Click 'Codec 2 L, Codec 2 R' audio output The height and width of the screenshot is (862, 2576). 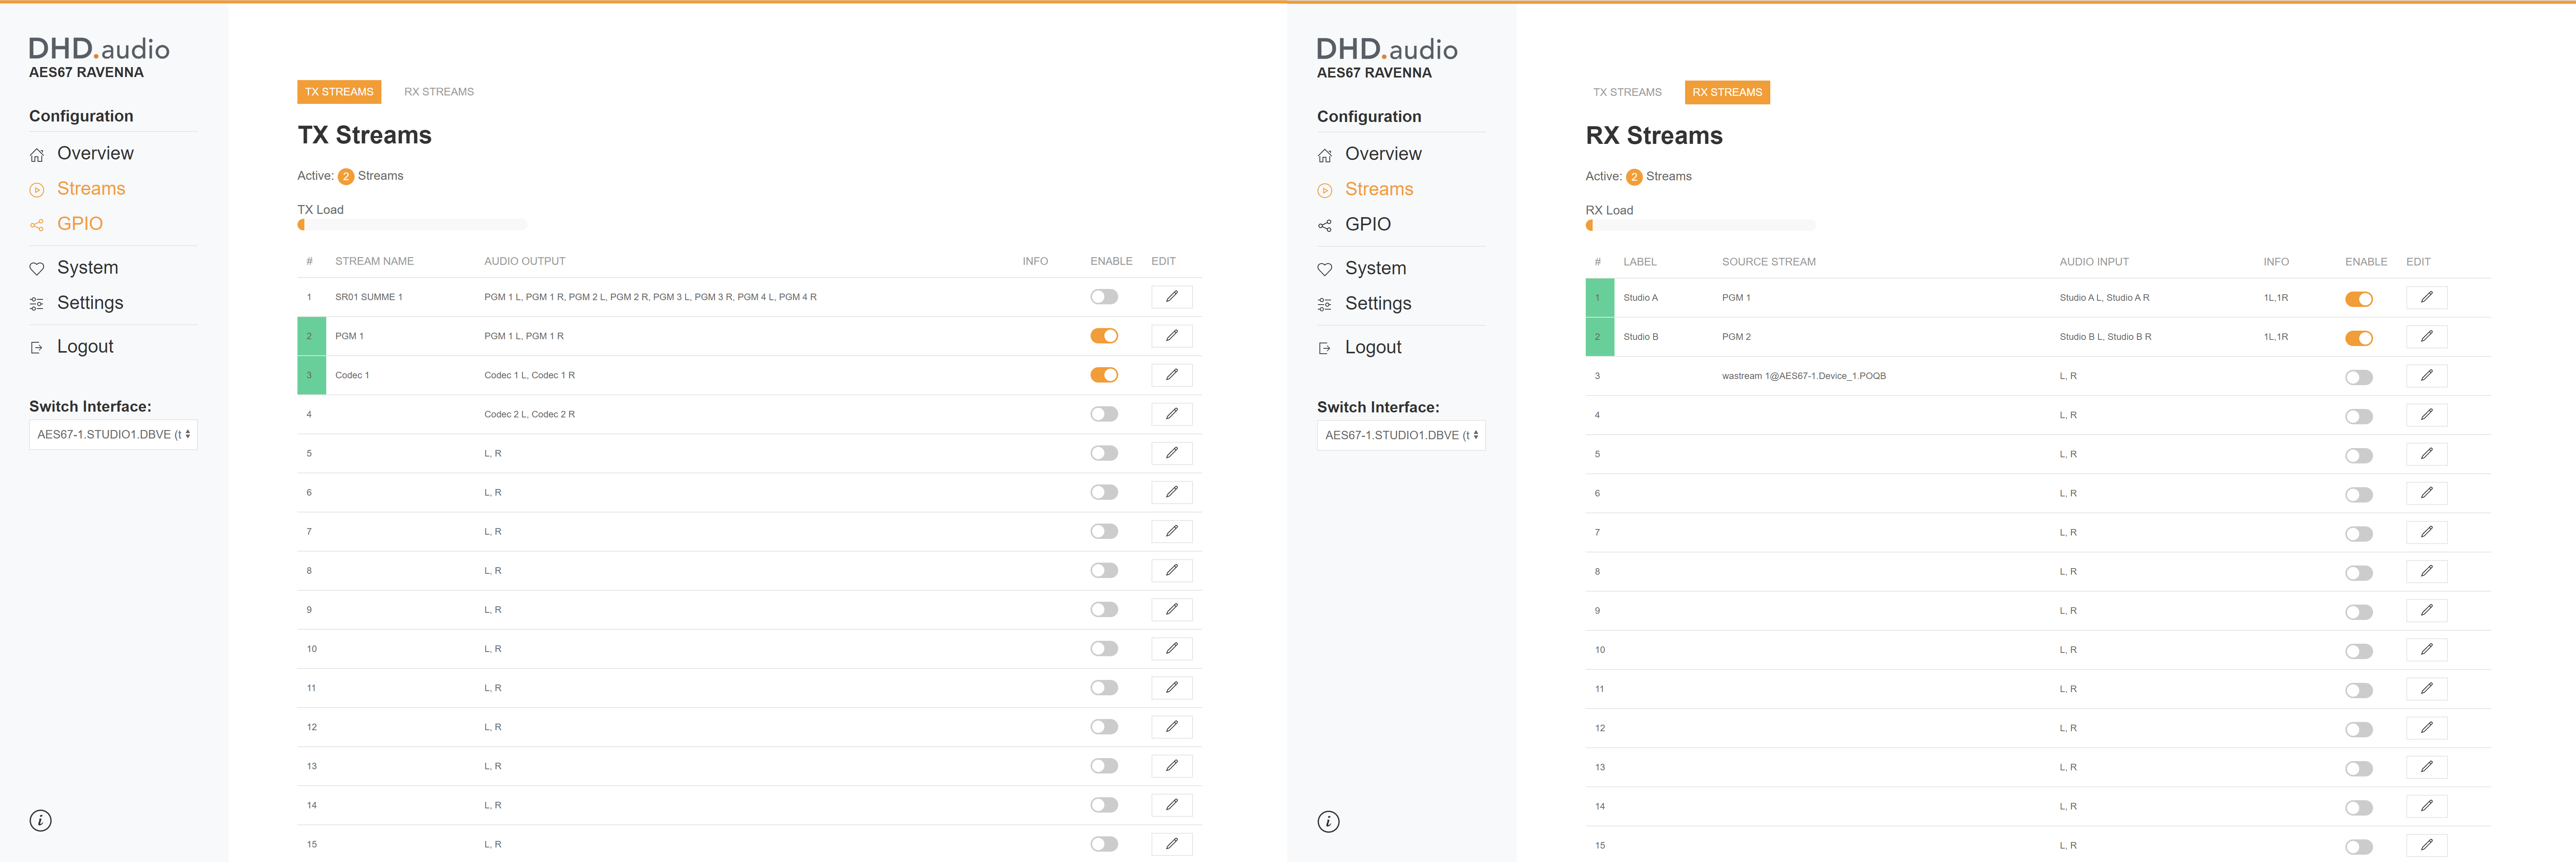coord(529,414)
